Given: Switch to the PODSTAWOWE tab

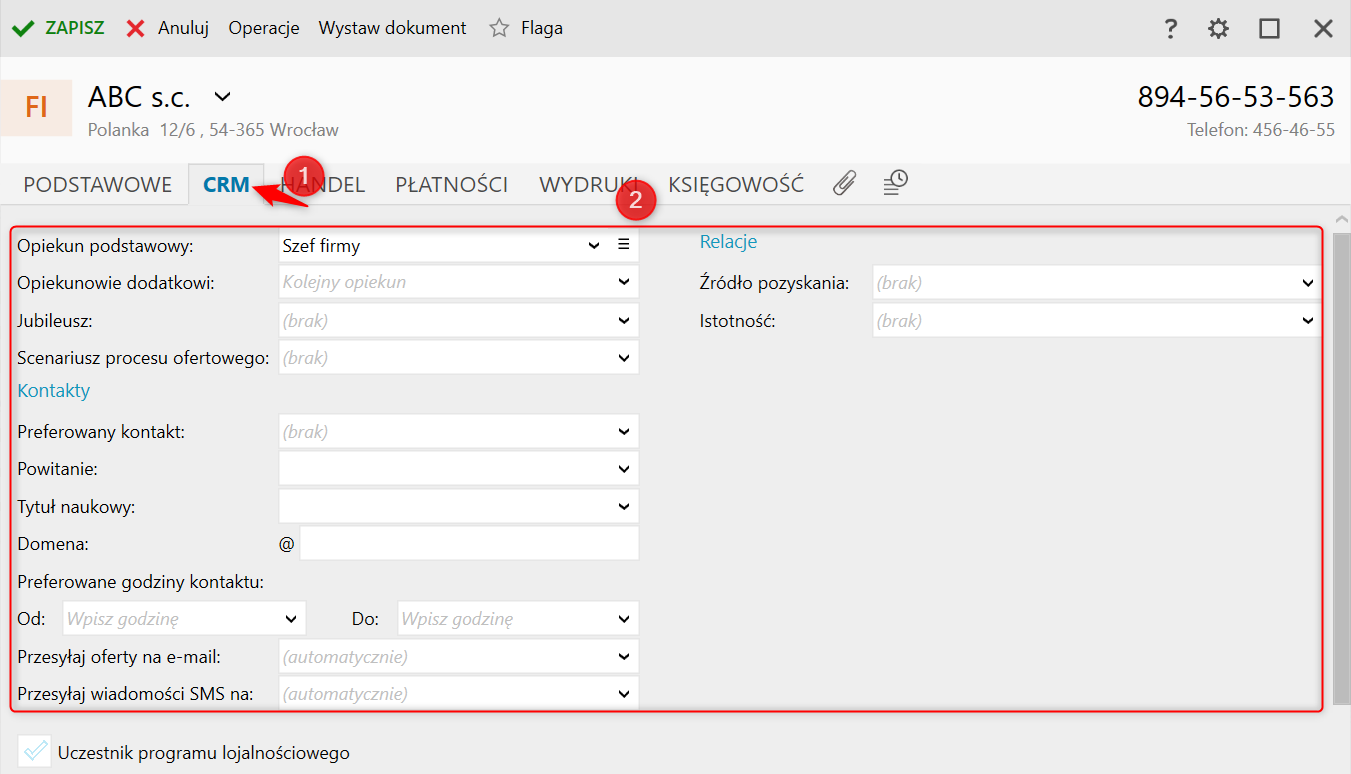Looking at the screenshot, I should [x=98, y=185].
